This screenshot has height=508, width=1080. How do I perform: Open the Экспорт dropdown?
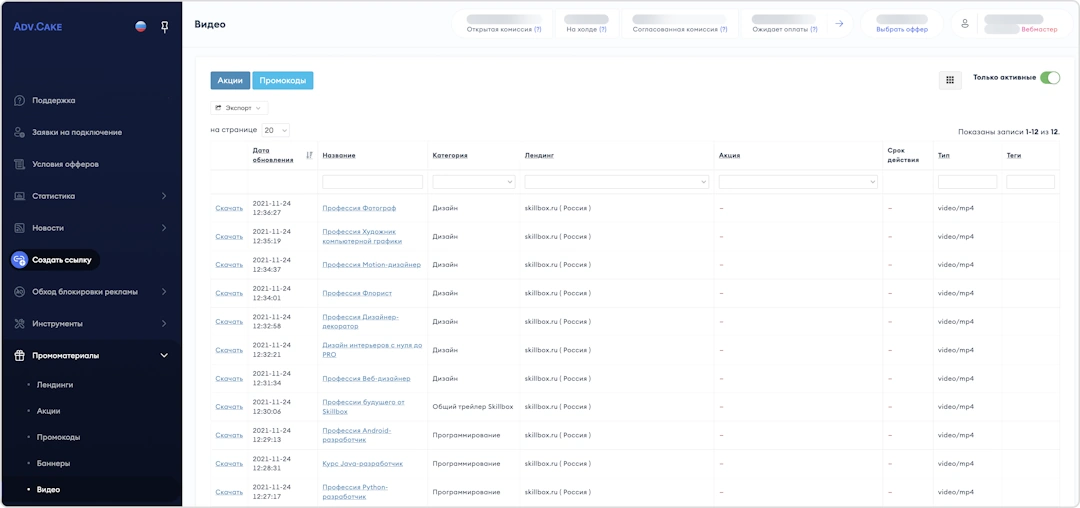coord(239,108)
